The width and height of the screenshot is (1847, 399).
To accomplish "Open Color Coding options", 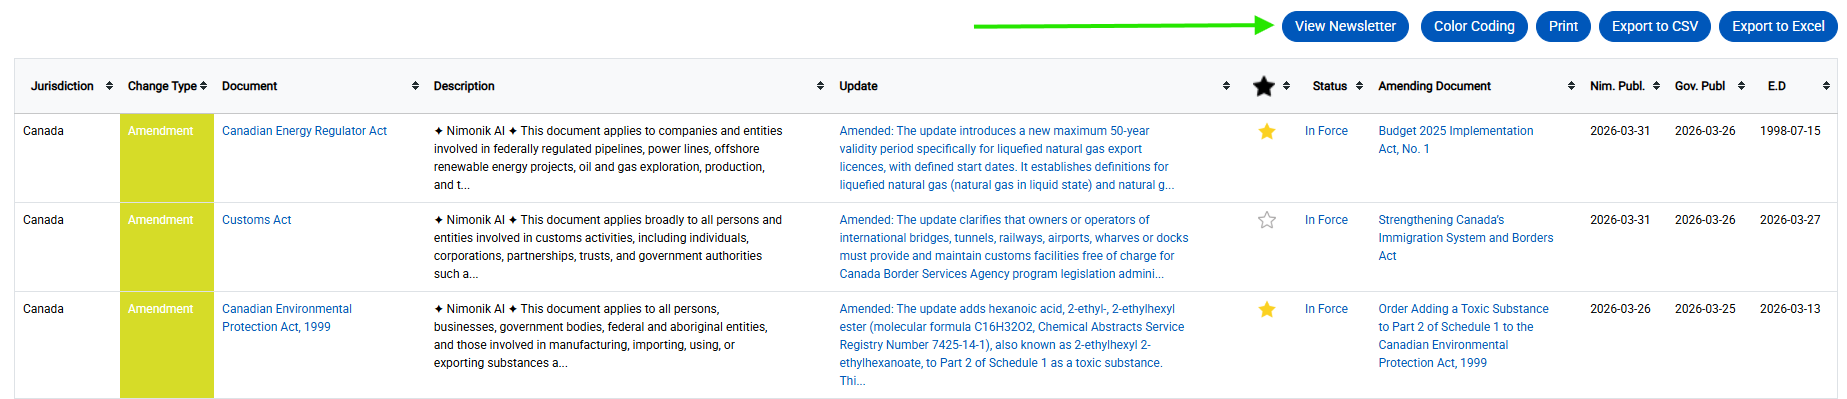I will pyautogui.click(x=1474, y=26).
